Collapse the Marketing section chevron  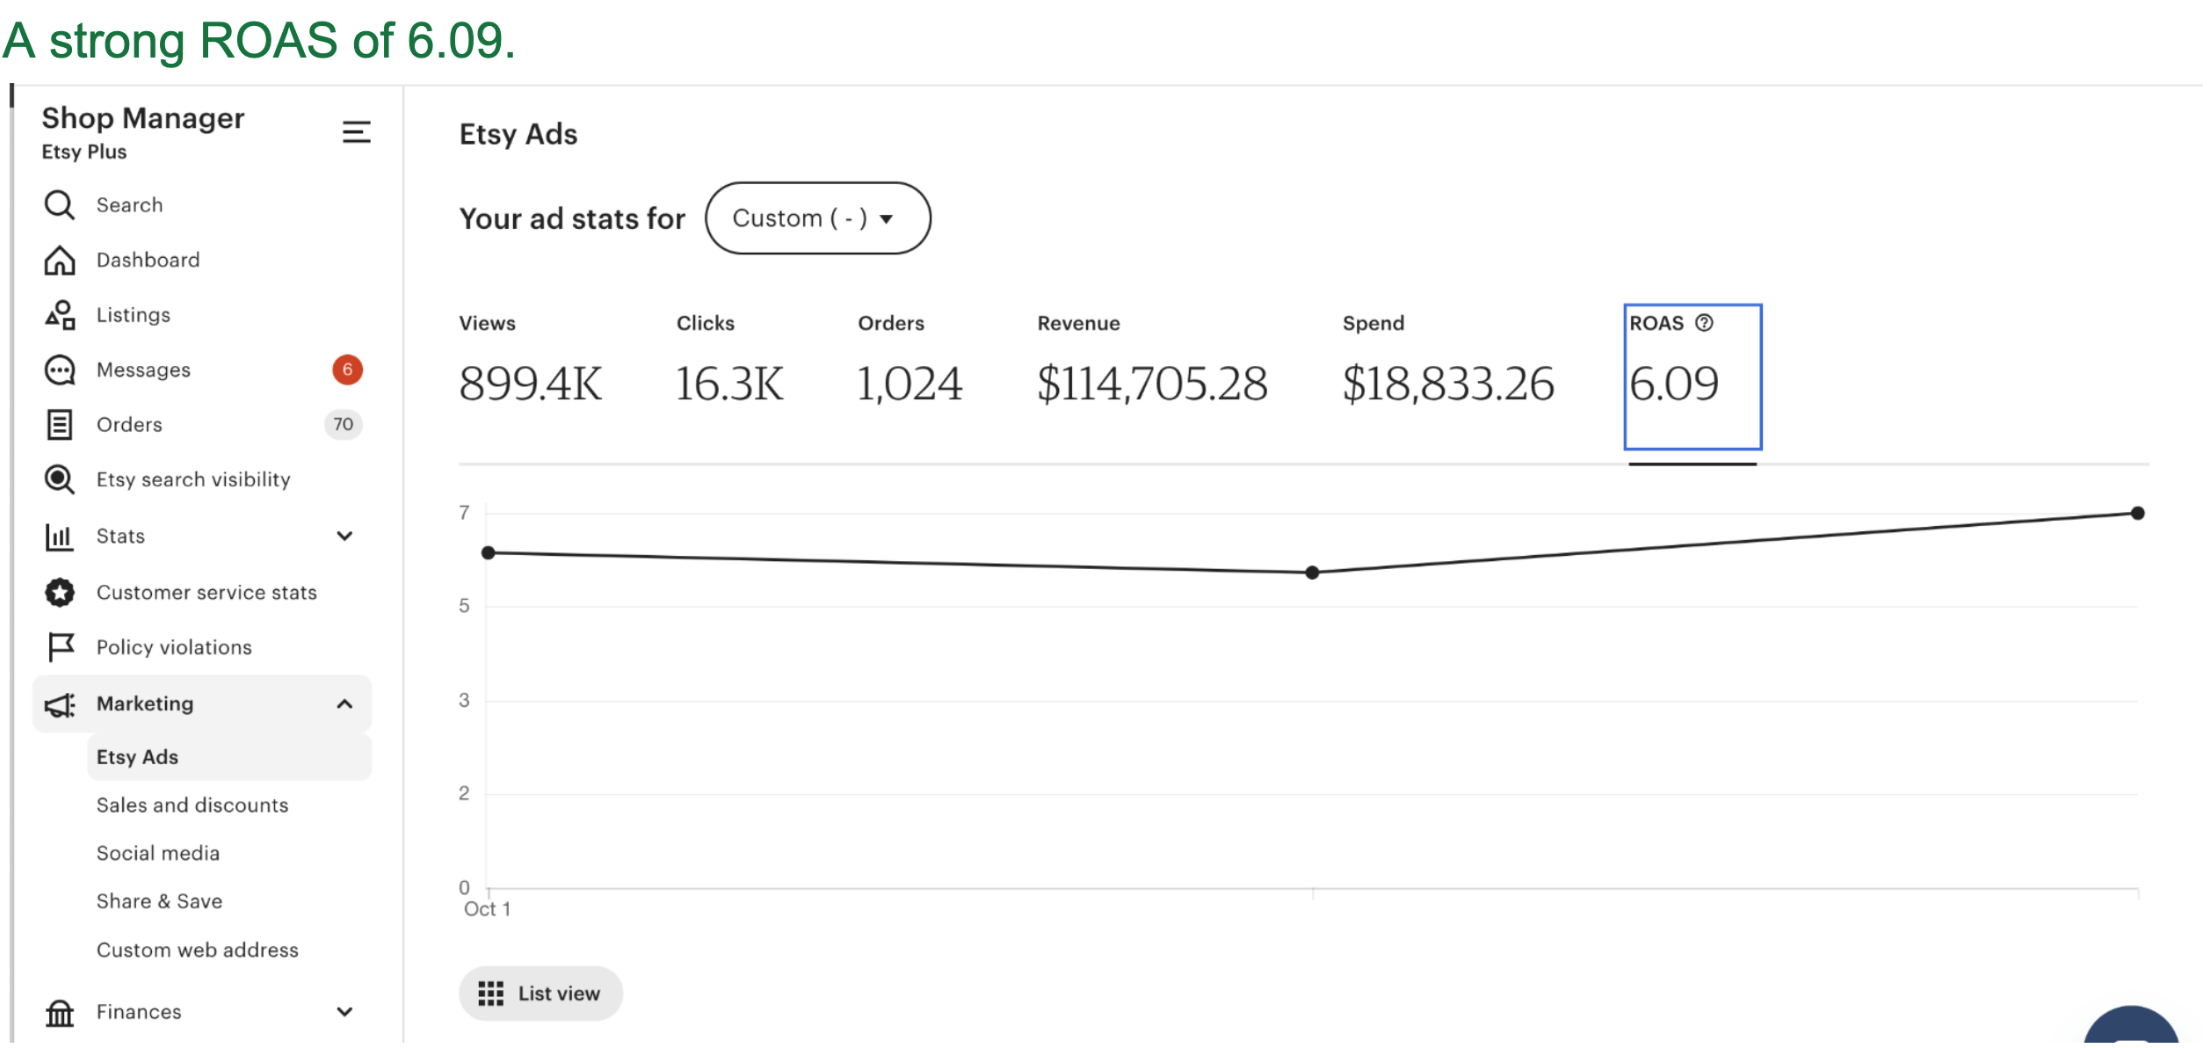coord(345,704)
